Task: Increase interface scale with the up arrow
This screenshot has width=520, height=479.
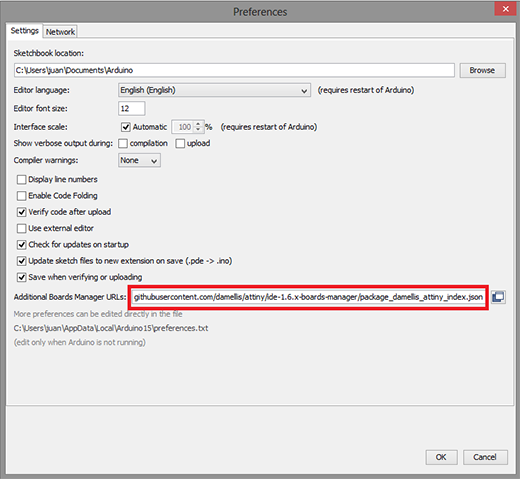Action: pos(198,124)
